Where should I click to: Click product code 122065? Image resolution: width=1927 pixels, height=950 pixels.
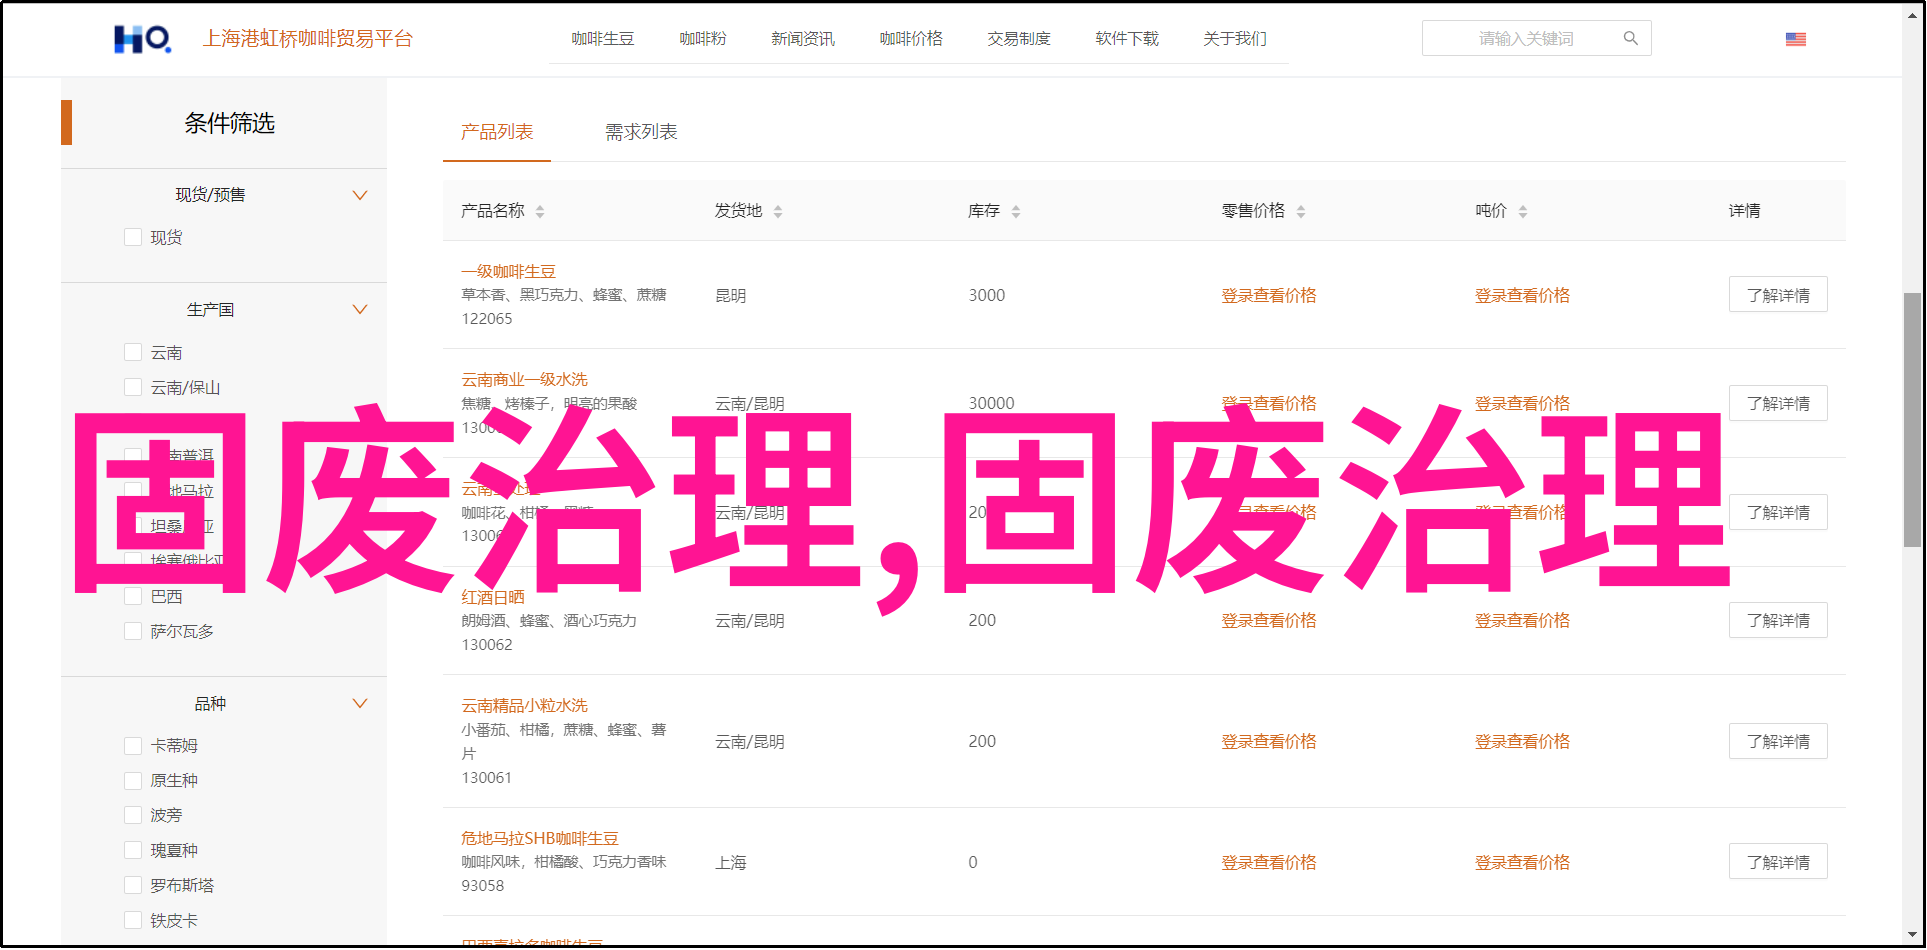pos(486,319)
